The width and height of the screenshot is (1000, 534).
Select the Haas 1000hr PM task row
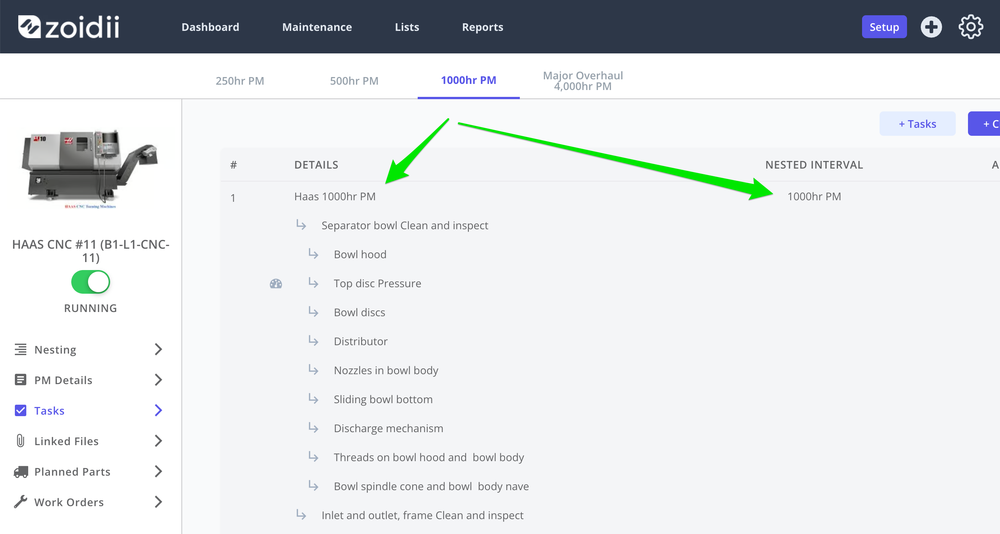click(x=335, y=197)
